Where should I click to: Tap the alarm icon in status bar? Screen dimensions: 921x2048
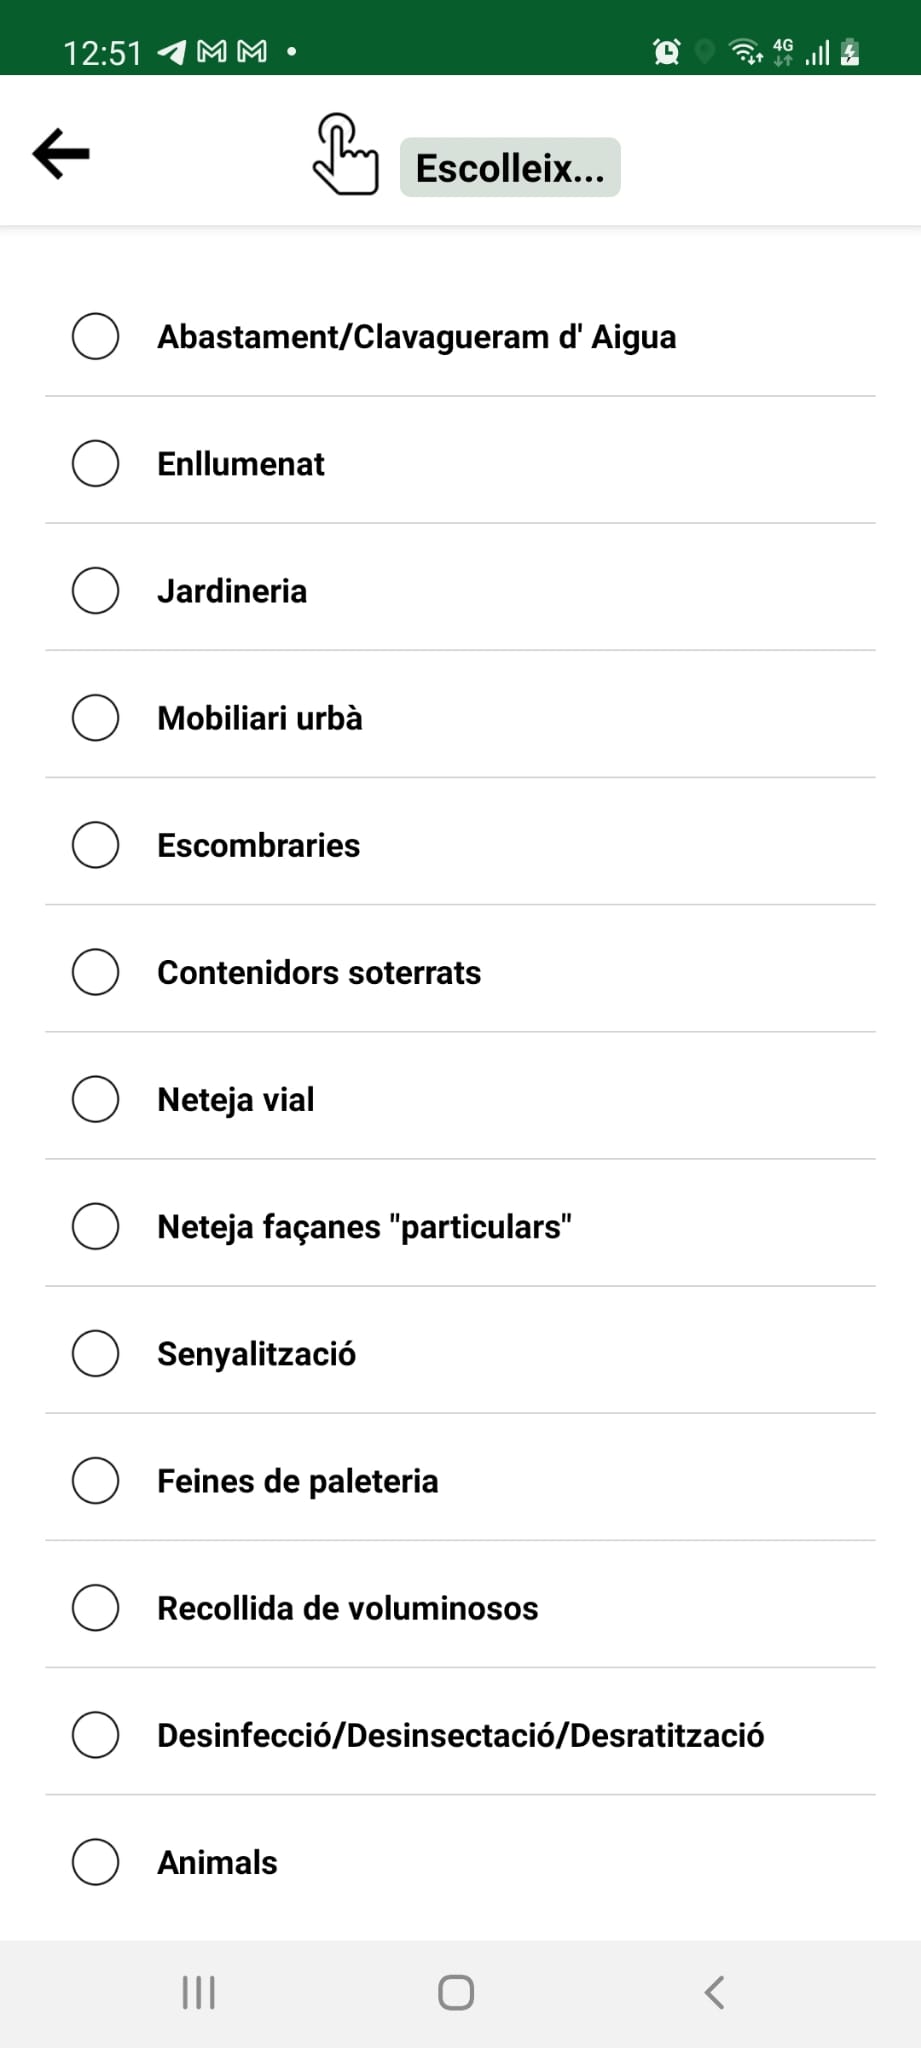point(666,51)
